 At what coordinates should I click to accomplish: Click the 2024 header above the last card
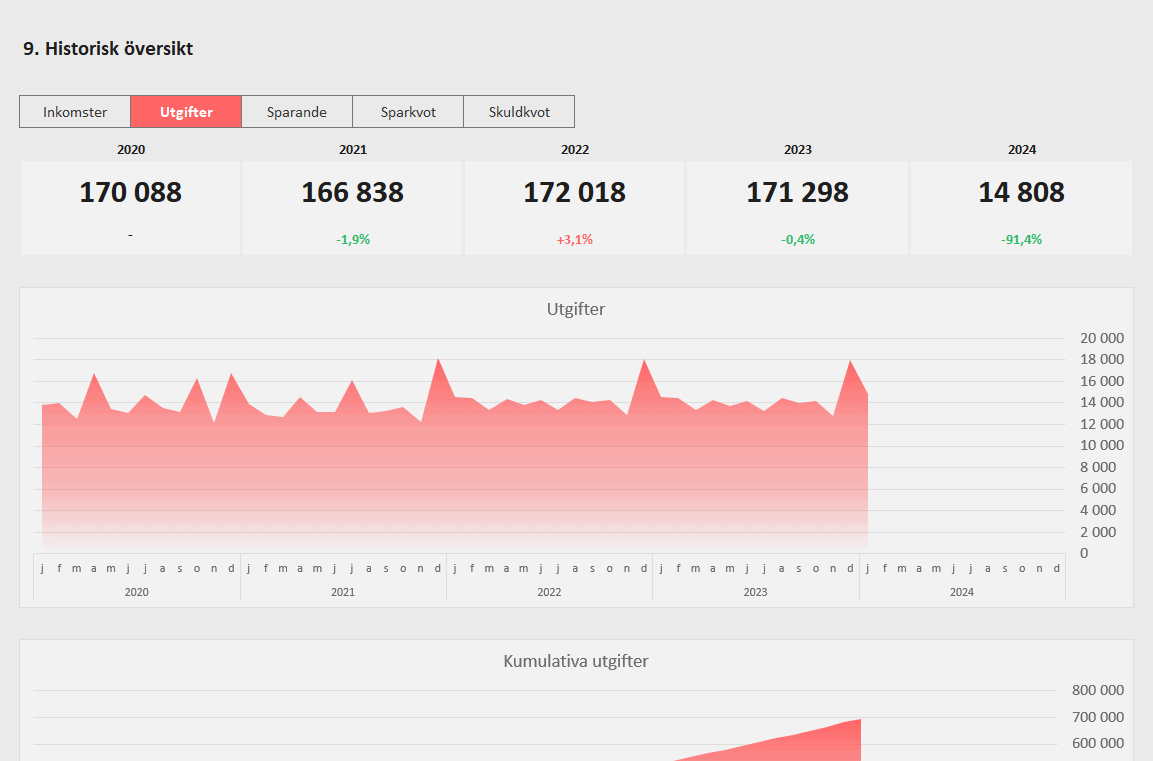pos(1022,149)
